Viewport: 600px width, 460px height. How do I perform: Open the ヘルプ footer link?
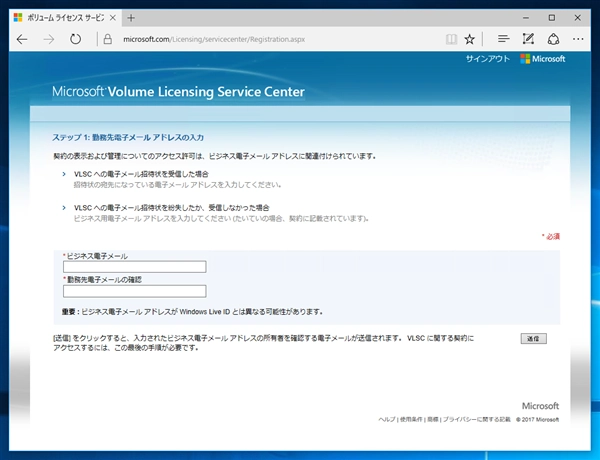387,419
